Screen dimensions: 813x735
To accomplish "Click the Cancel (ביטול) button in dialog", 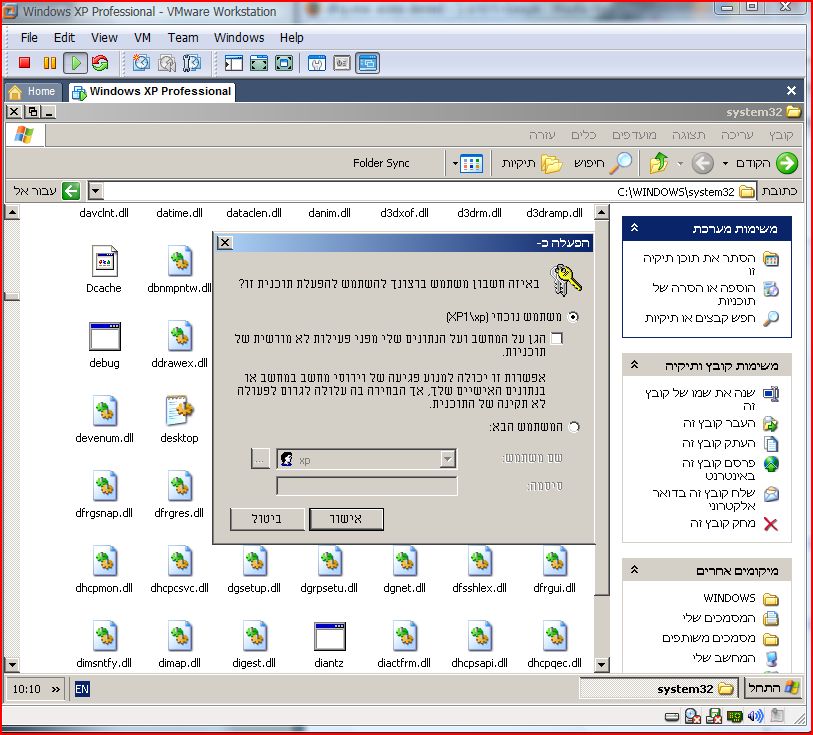I will point(267,519).
